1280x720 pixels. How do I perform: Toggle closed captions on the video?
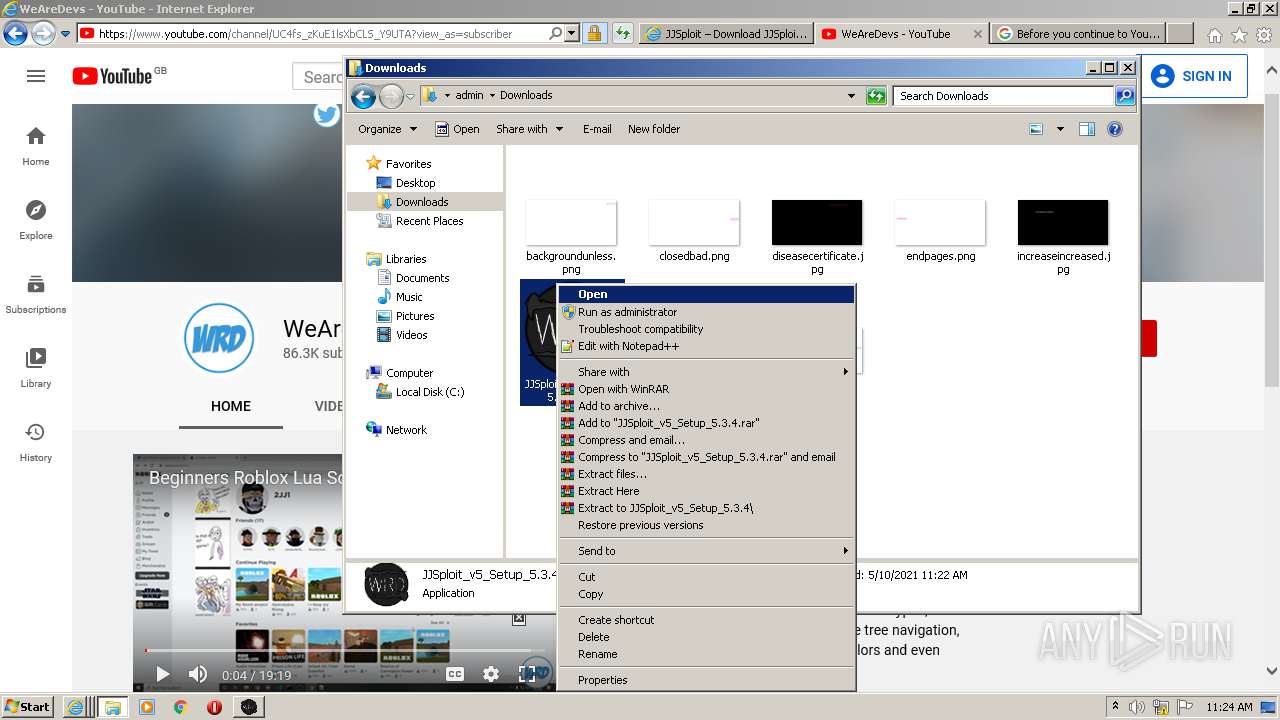[455, 675]
